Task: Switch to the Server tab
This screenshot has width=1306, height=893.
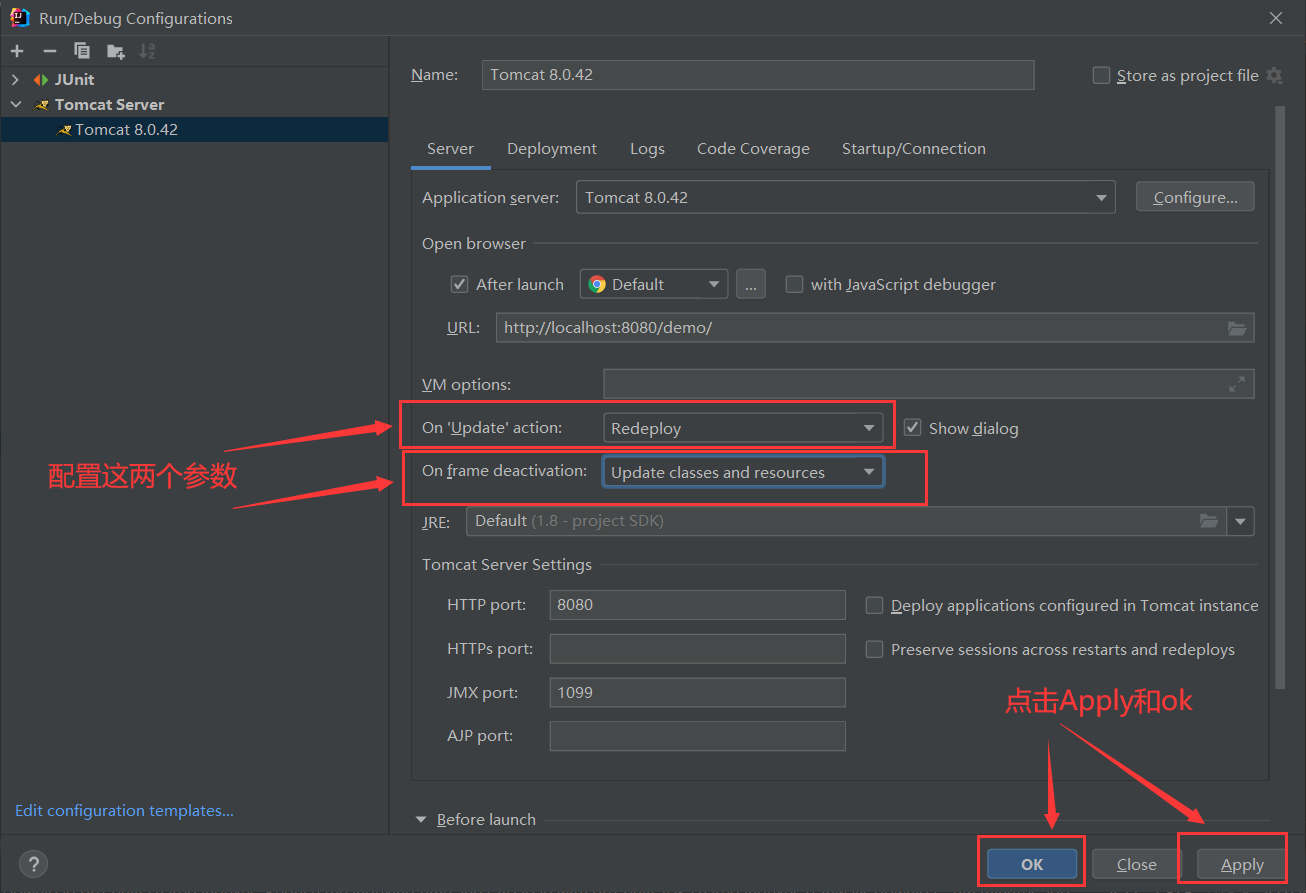Action: pos(450,149)
